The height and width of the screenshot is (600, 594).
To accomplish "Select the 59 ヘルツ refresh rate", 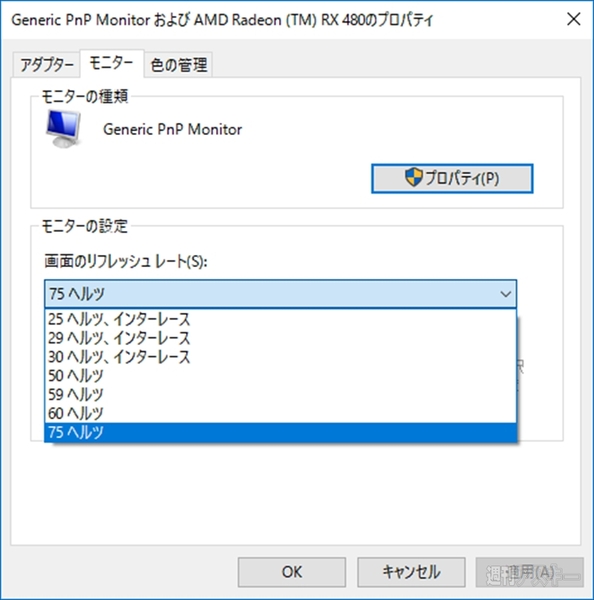I will 281,394.
